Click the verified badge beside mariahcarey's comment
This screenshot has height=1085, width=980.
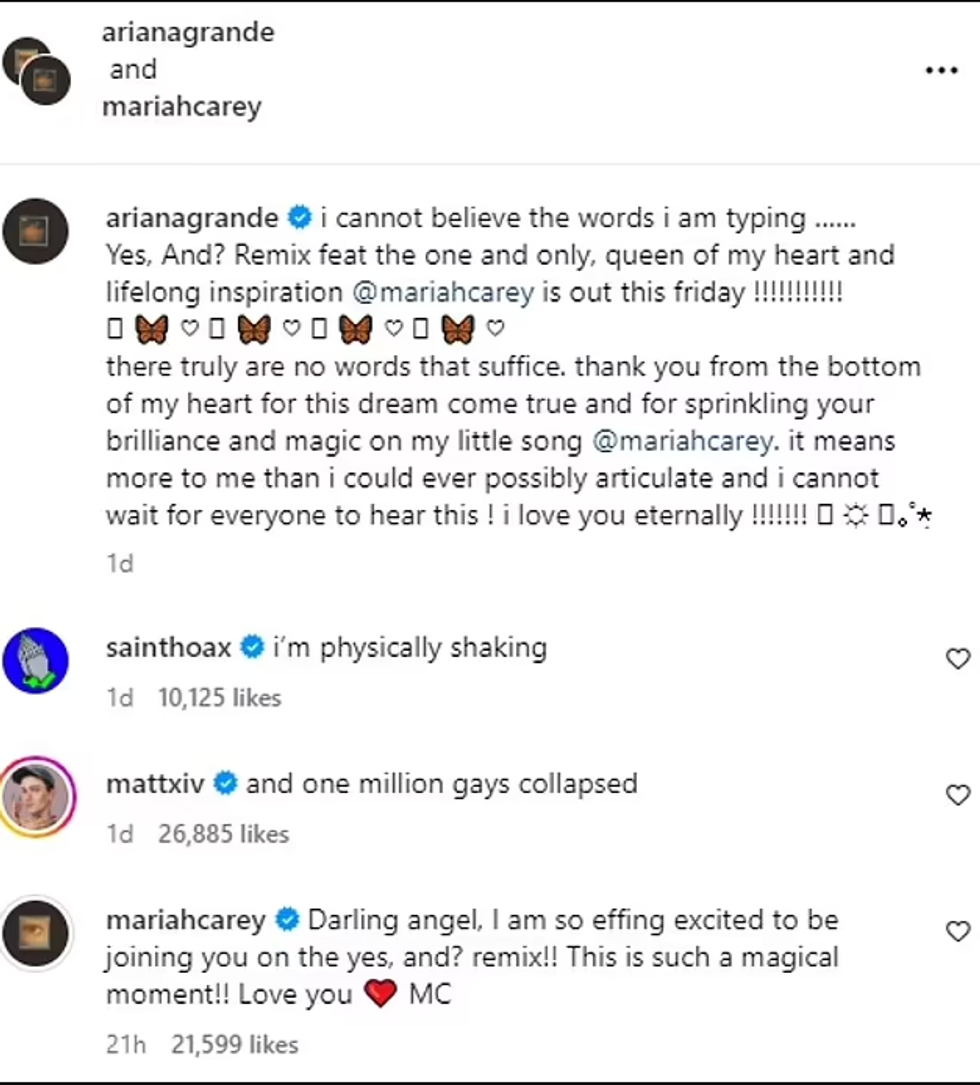point(287,919)
